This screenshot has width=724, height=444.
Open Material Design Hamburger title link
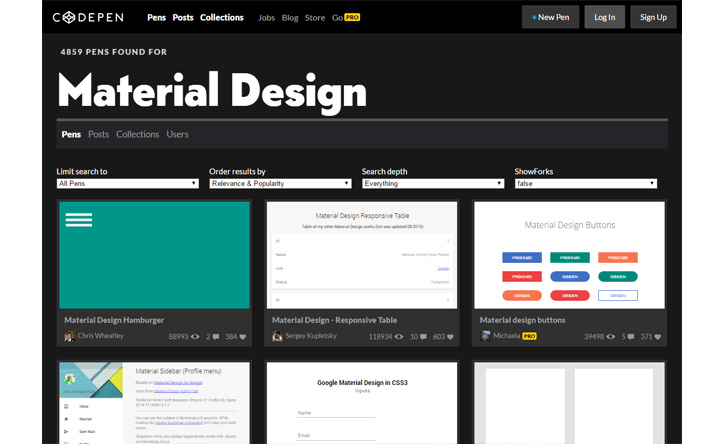(x=114, y=320)
